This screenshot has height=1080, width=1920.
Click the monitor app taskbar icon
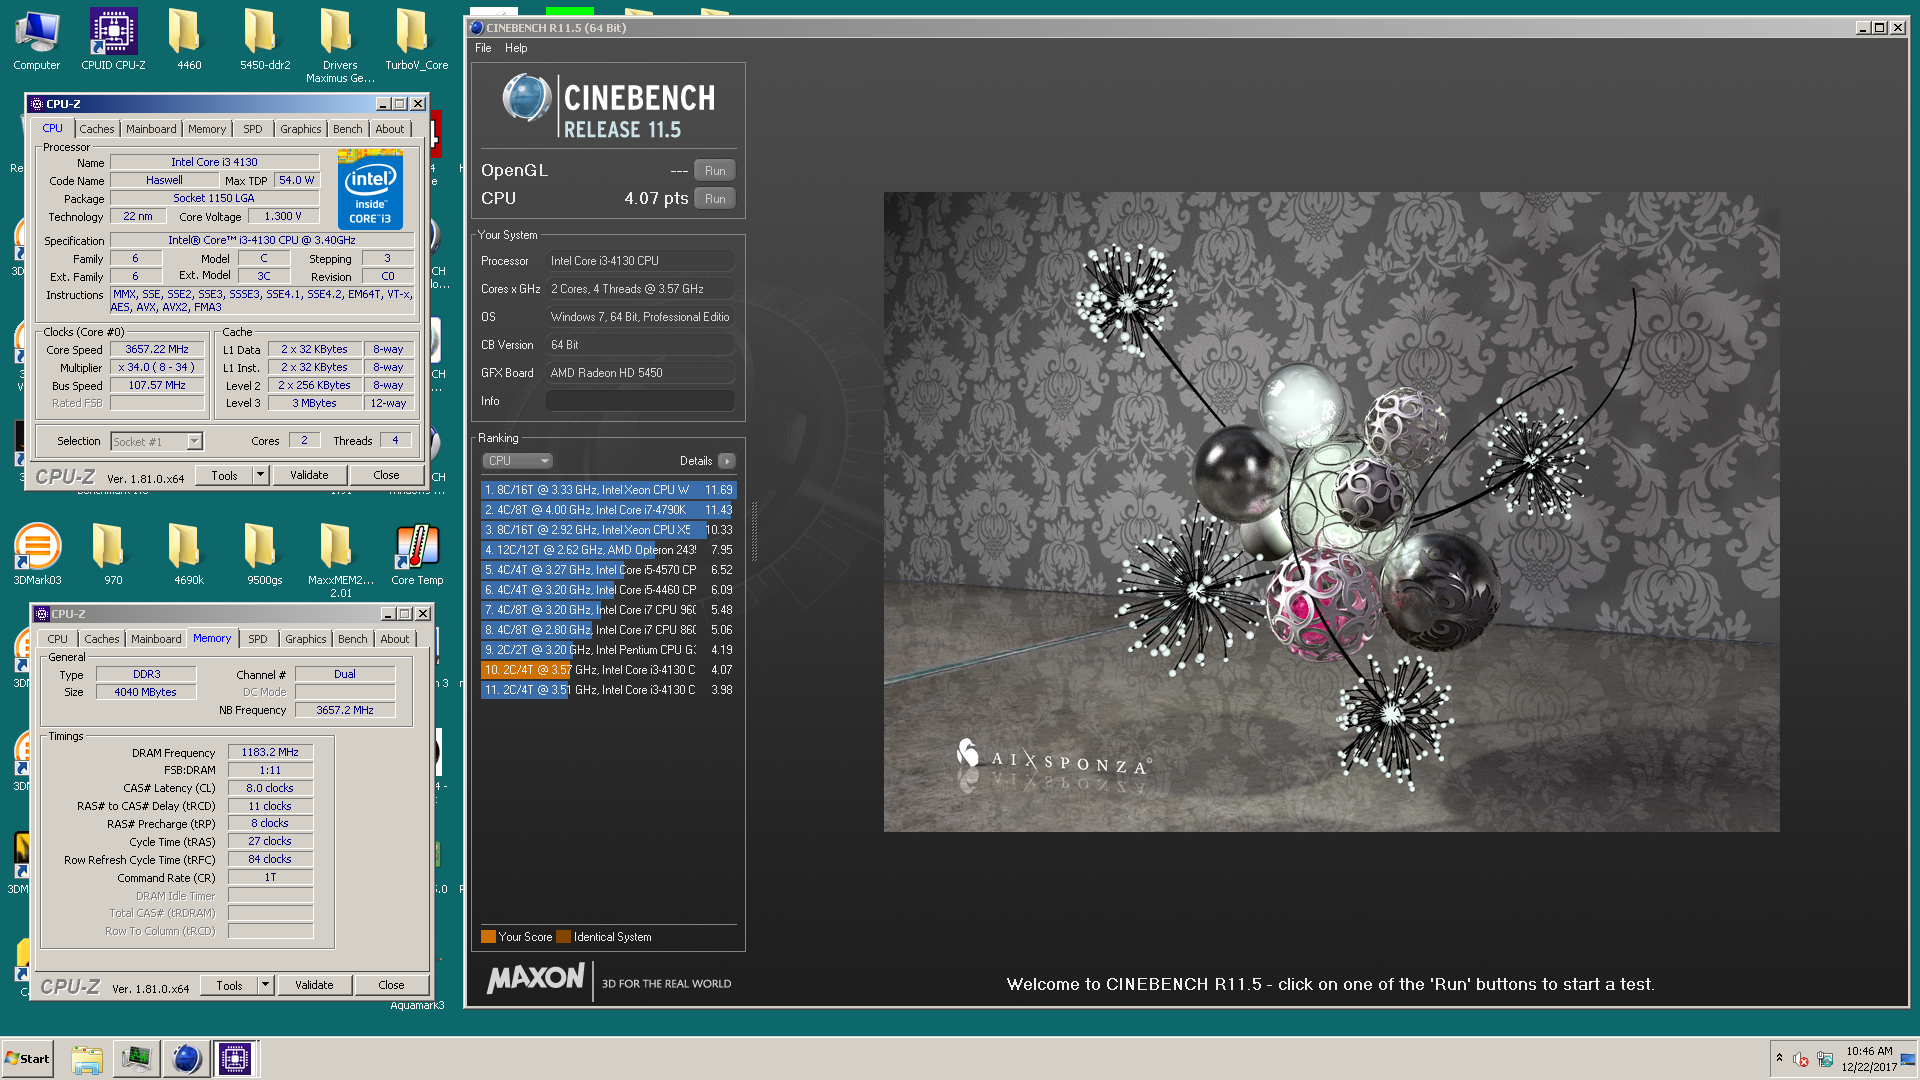click(137, 1059)
